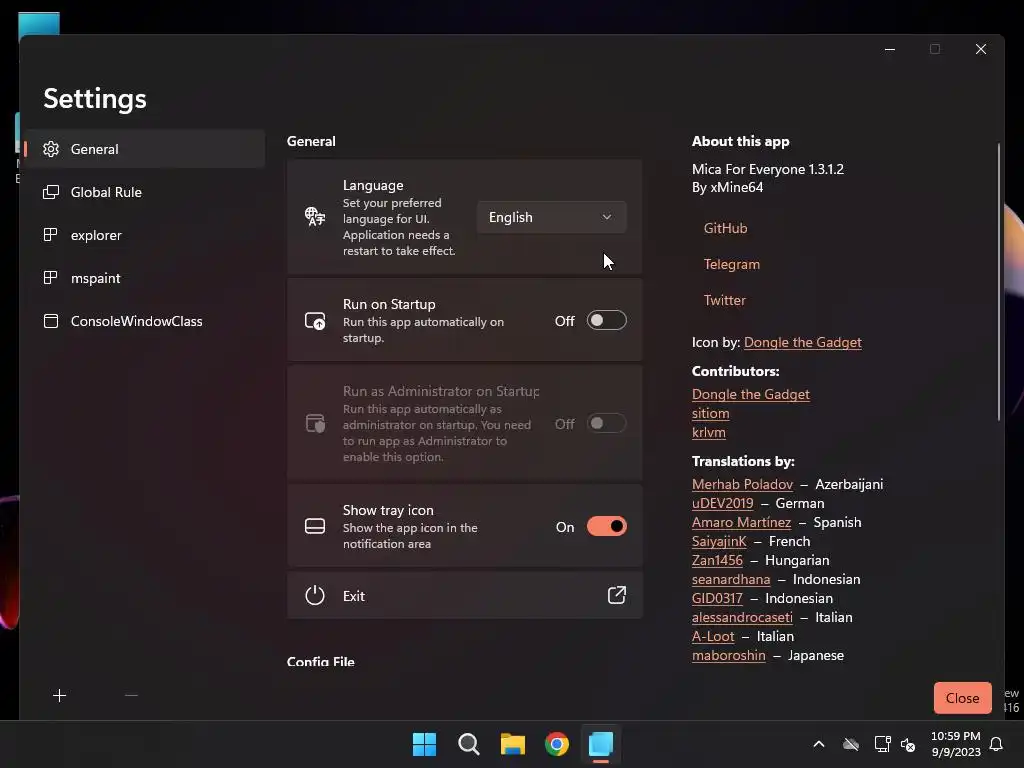
Task: Minimize the Settings window
Action: tap(889, 49)
